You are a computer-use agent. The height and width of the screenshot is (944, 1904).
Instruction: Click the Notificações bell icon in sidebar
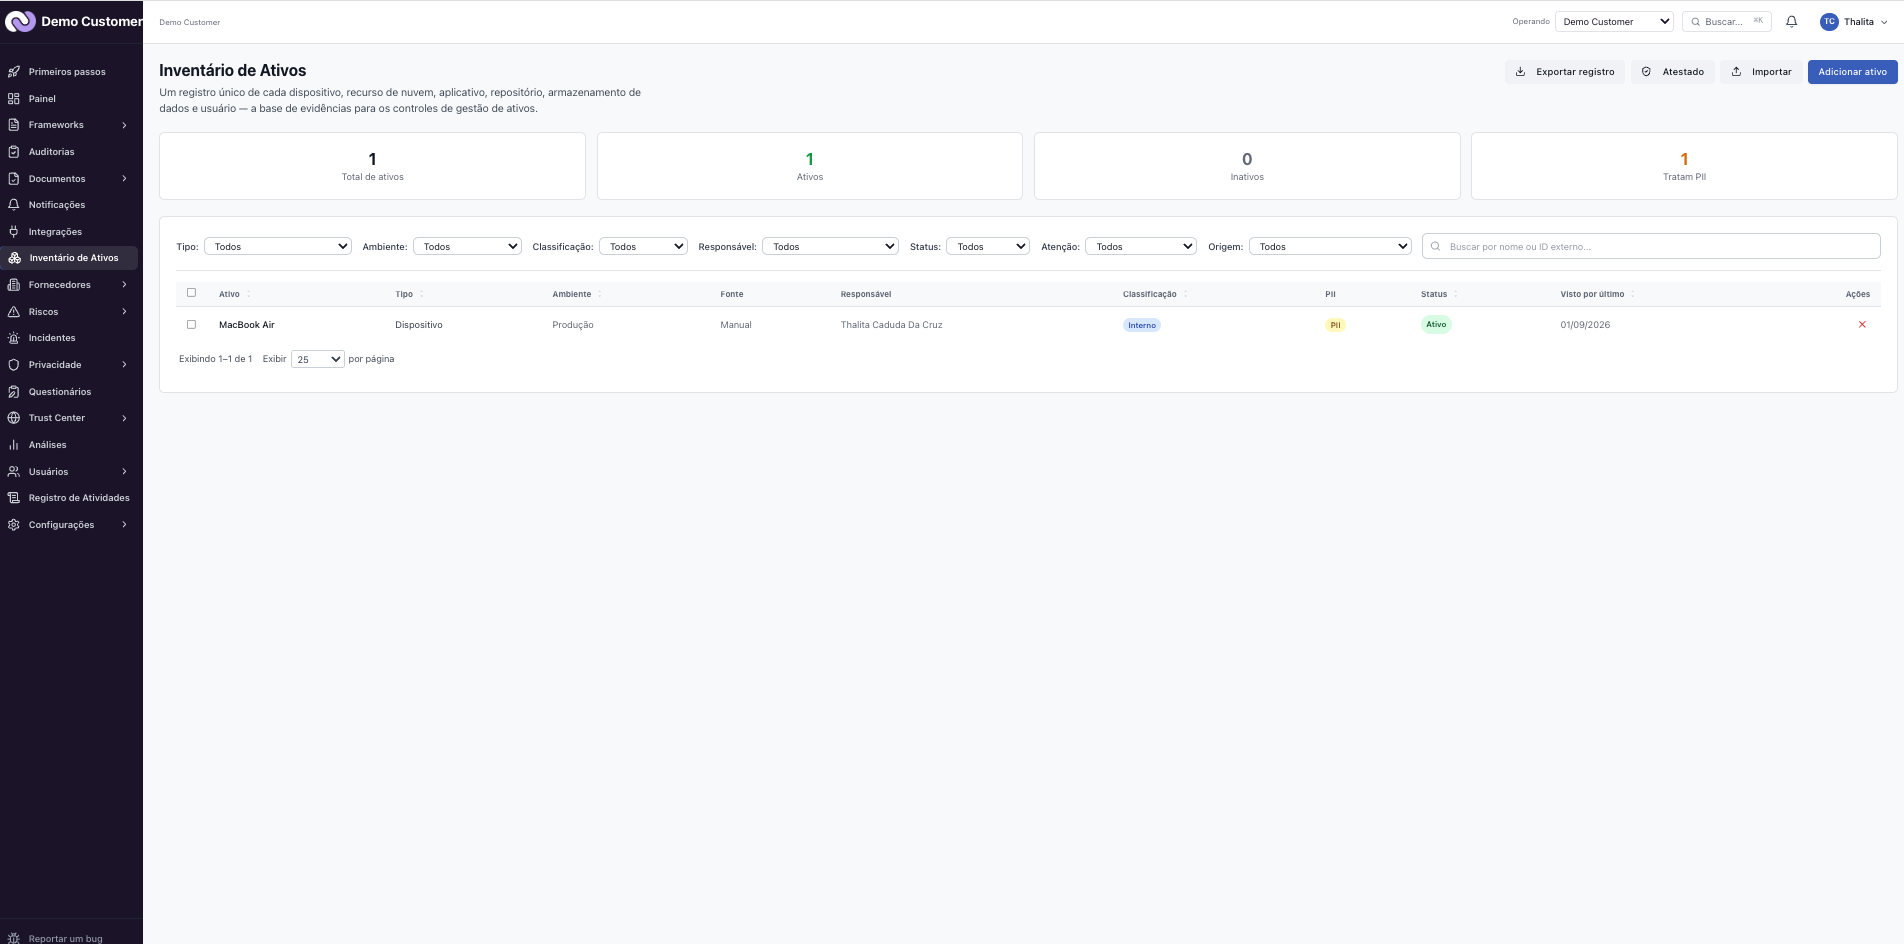pyautogui.click(x=14, y=204)
